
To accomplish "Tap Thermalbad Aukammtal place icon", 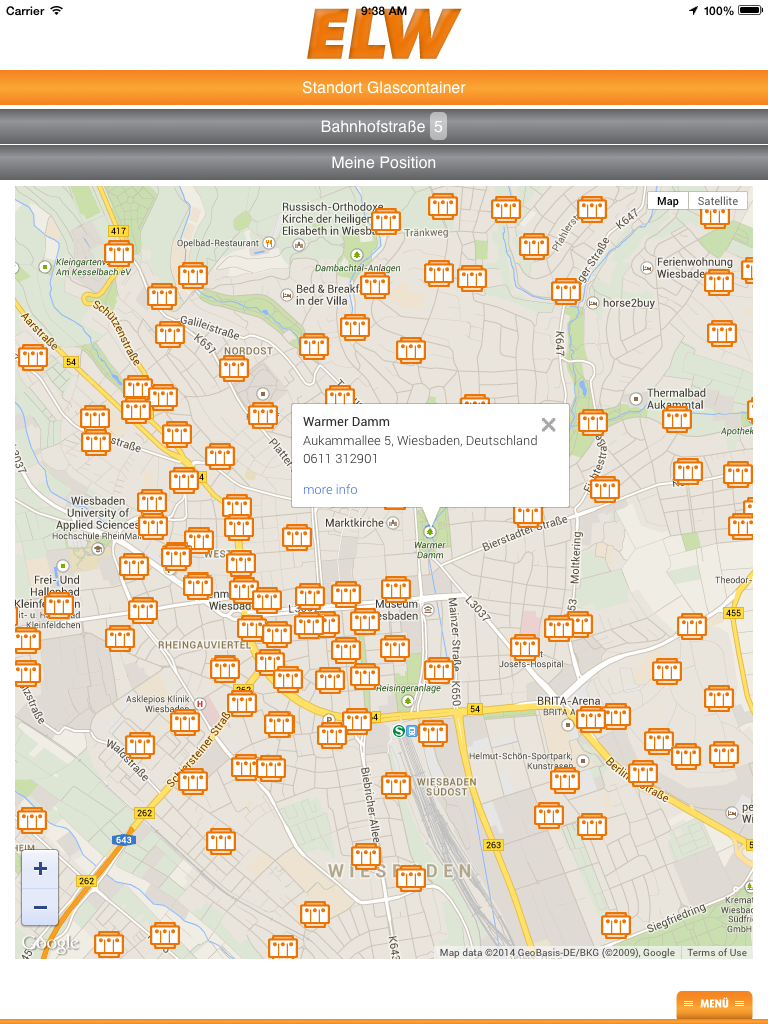I will tap(635, 398).
